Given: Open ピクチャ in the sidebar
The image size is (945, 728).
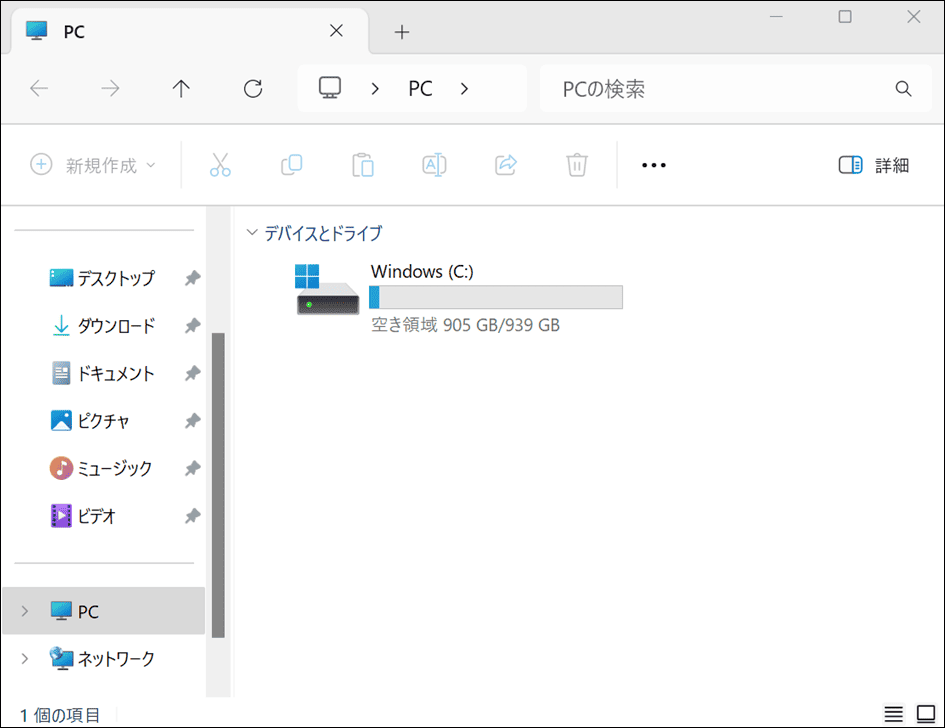Looking at the screenshot, I should point(90,421).
